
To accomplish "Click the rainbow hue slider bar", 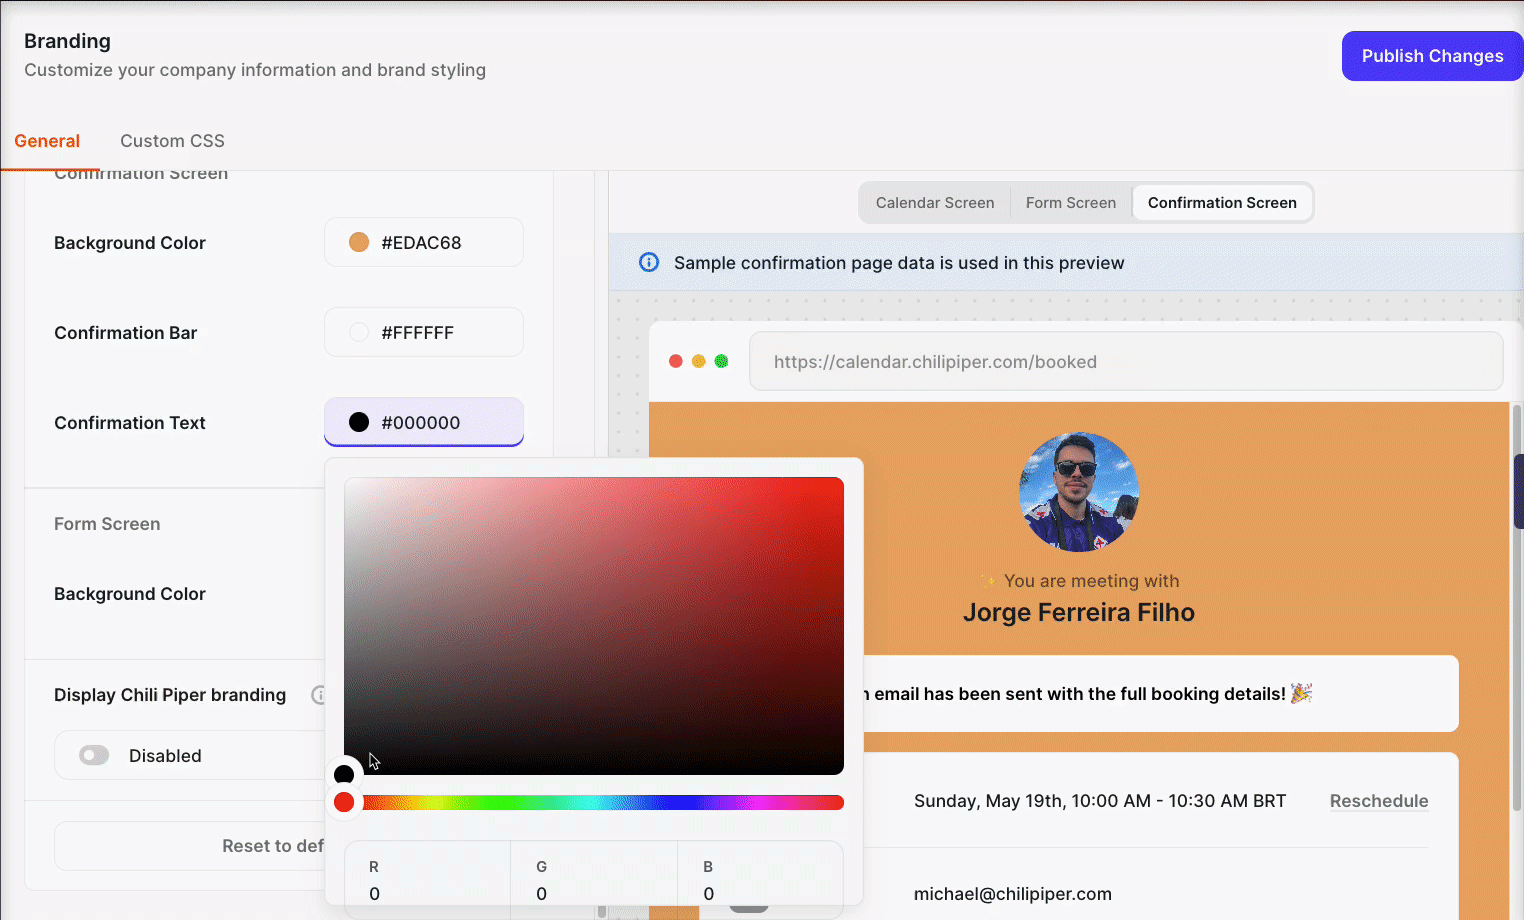I will click(x=594, y=802).
